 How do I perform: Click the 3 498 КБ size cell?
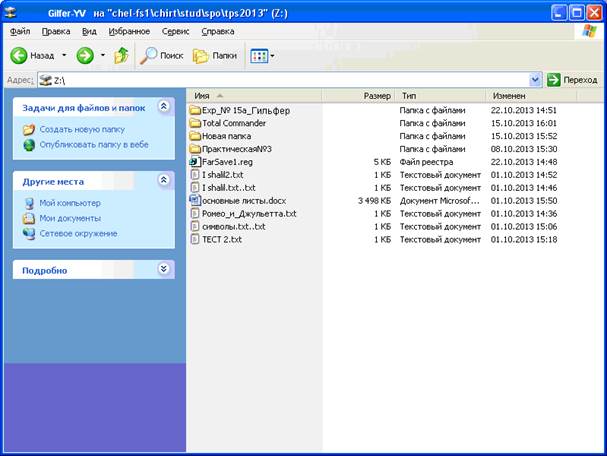pyautogui.click(x=374, y=201)
